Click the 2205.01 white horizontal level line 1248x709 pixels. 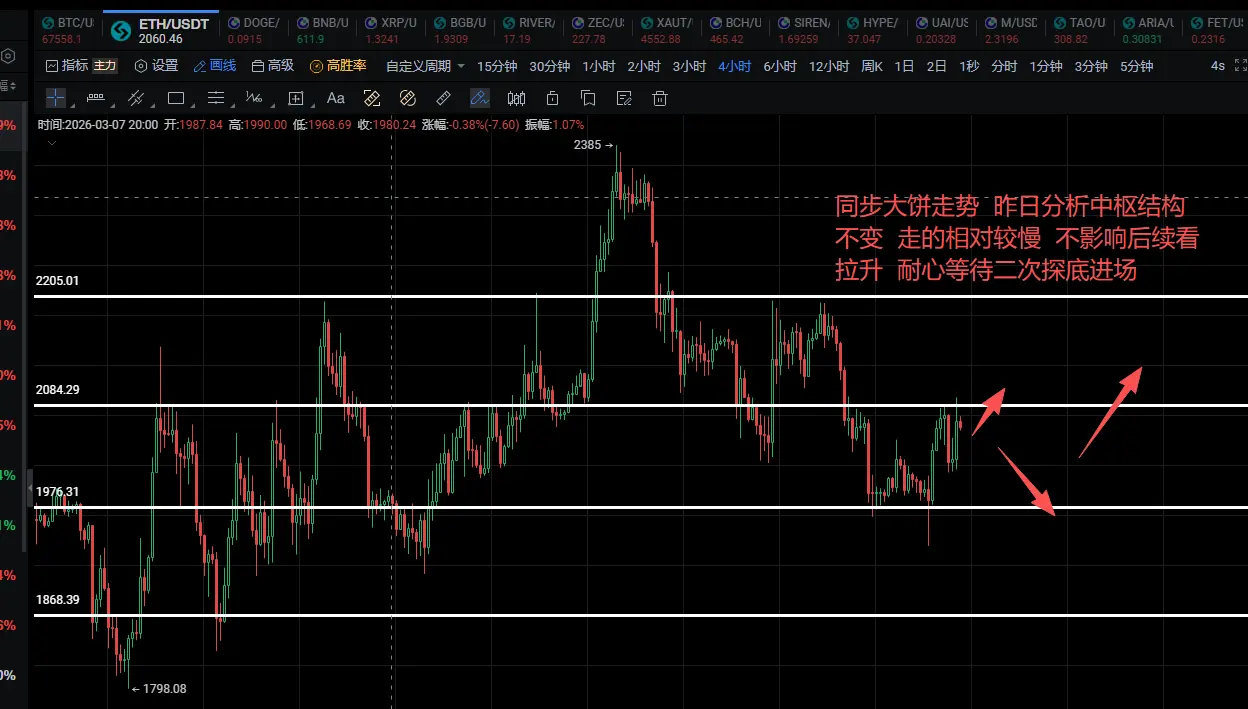coord(640,297)
